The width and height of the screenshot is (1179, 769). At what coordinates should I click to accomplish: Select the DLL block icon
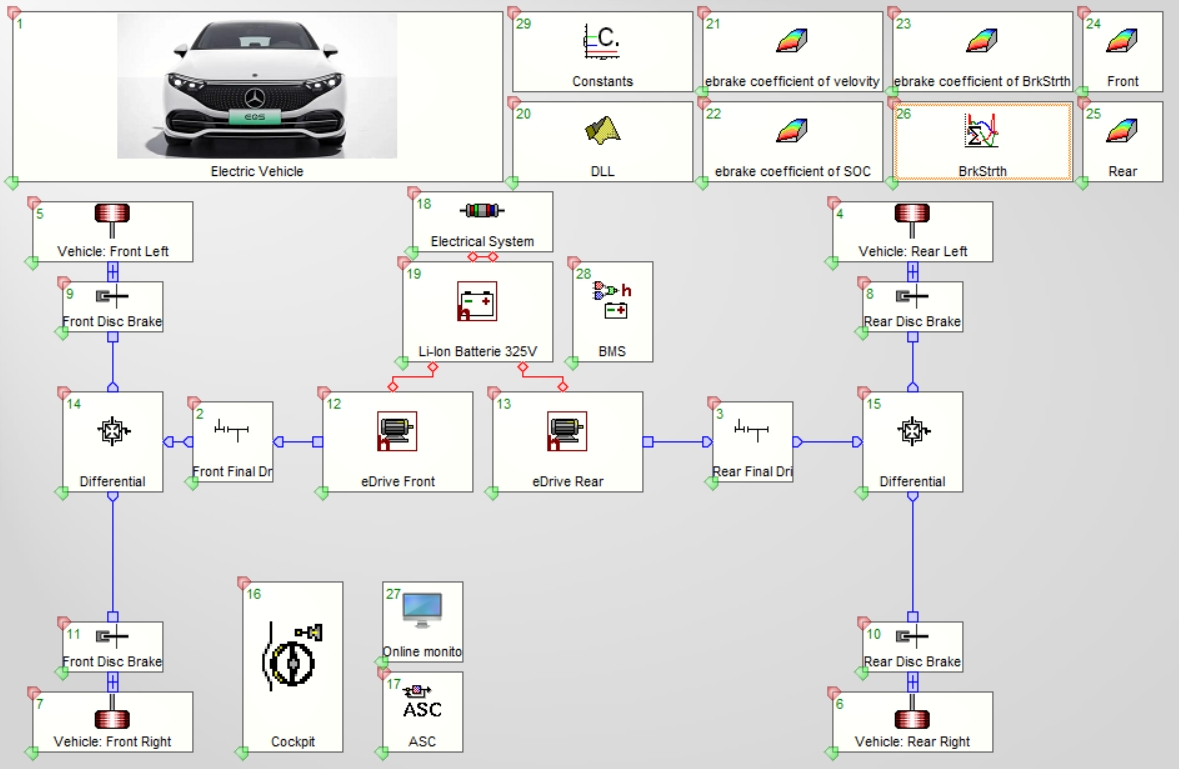(x=602, y=130)
